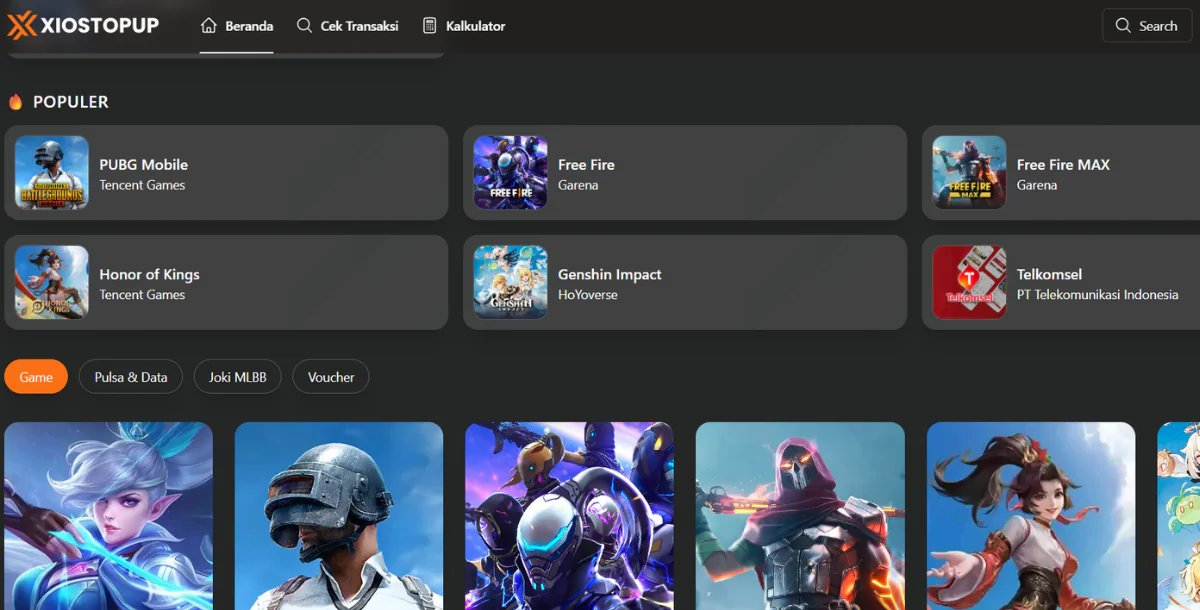Viewport: 1200px width, 610px height.
Task: Click the Honor of Kings game icon
Action: click(x=52, y=283)
